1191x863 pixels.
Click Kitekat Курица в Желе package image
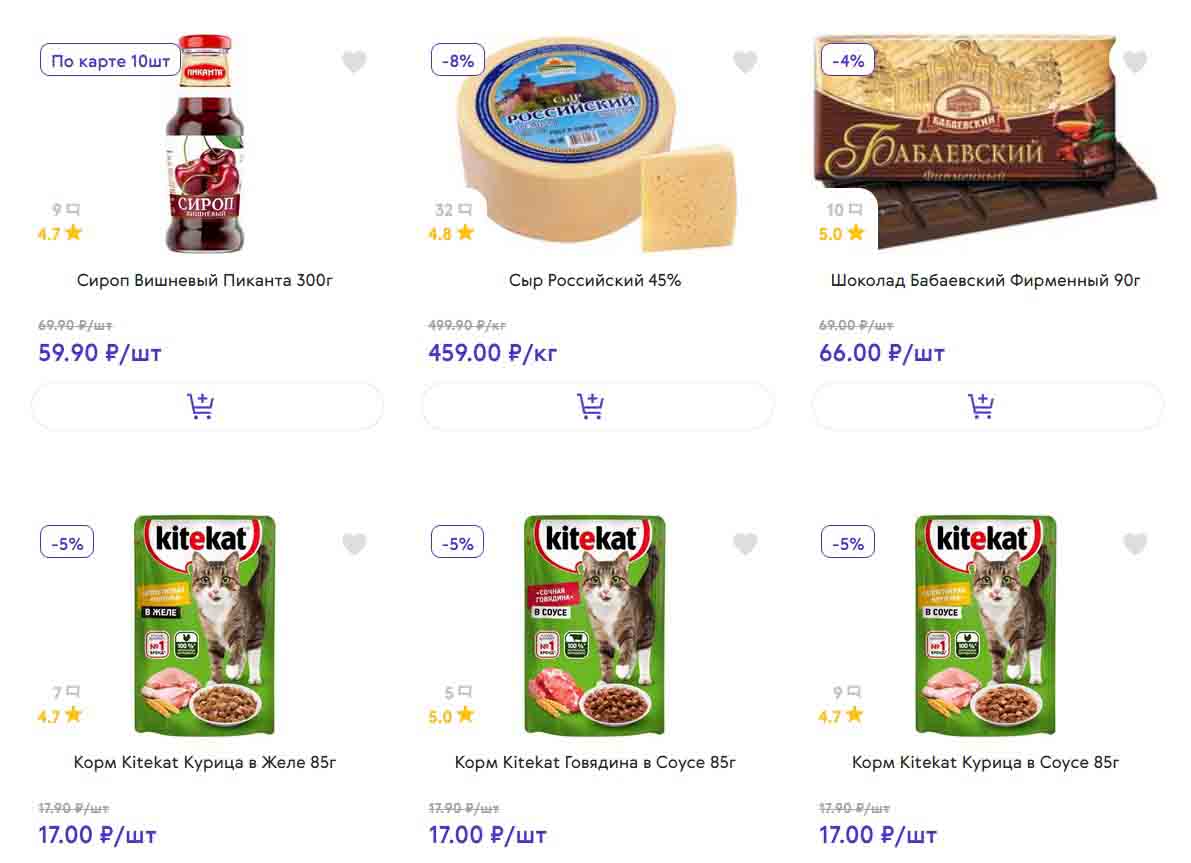point(205,625)
